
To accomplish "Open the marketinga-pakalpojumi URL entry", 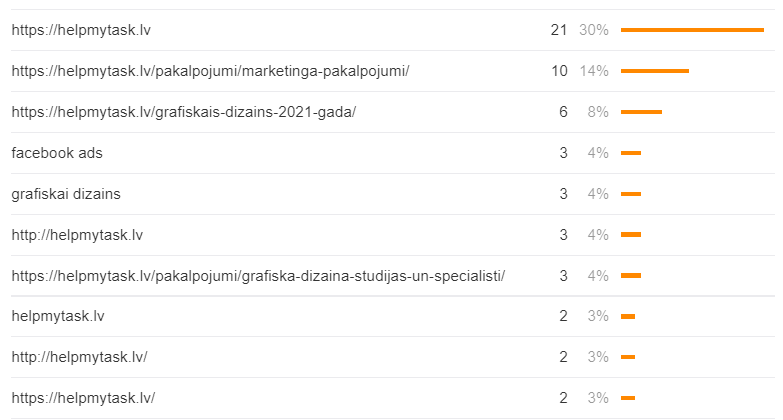I will pyautogui.click(x=210, y=71).
